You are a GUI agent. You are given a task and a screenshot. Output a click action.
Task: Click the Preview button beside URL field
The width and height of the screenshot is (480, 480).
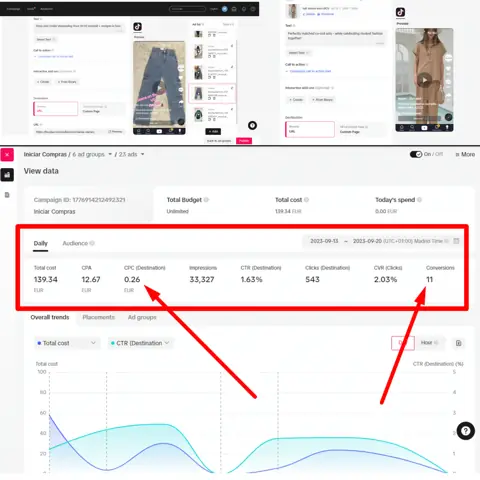coord(115,132)
